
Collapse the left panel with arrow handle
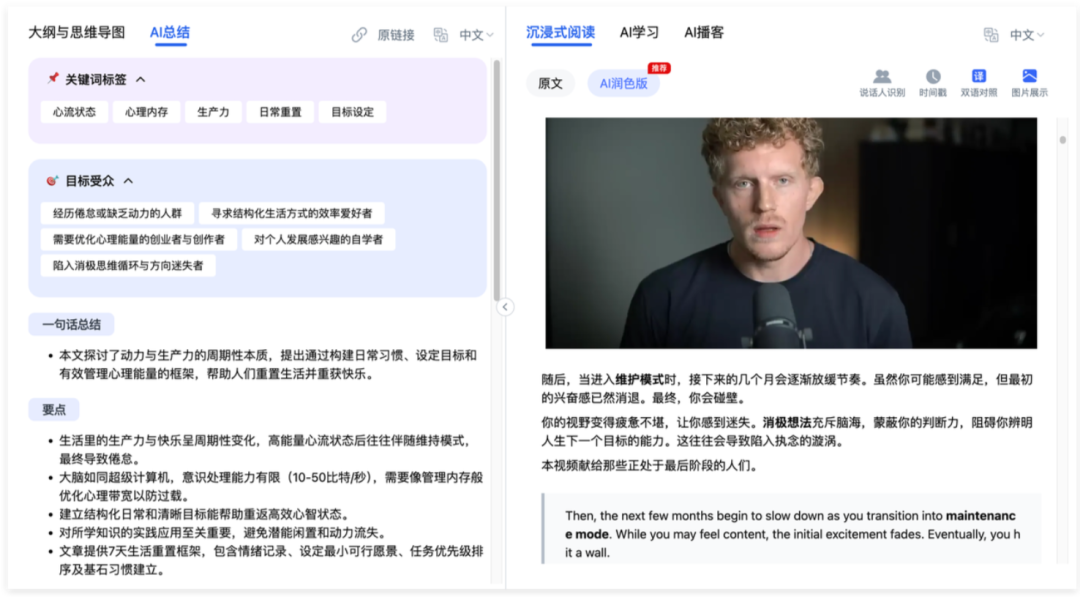[x=505, y=307]
